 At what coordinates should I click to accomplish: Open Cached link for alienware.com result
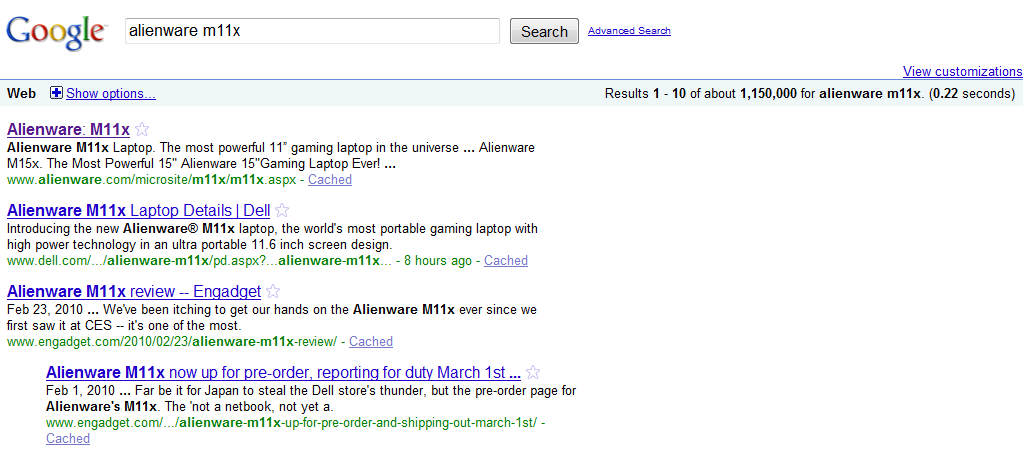tap(330, 180)
